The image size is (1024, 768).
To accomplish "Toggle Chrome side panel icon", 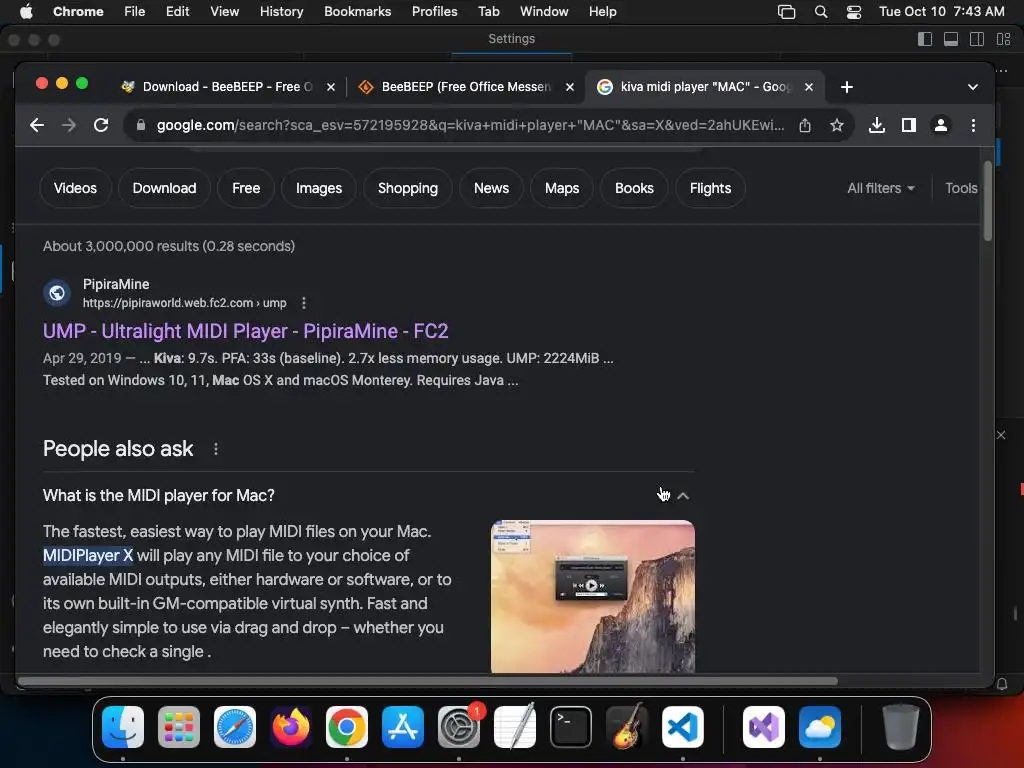I will pos(908,125).
